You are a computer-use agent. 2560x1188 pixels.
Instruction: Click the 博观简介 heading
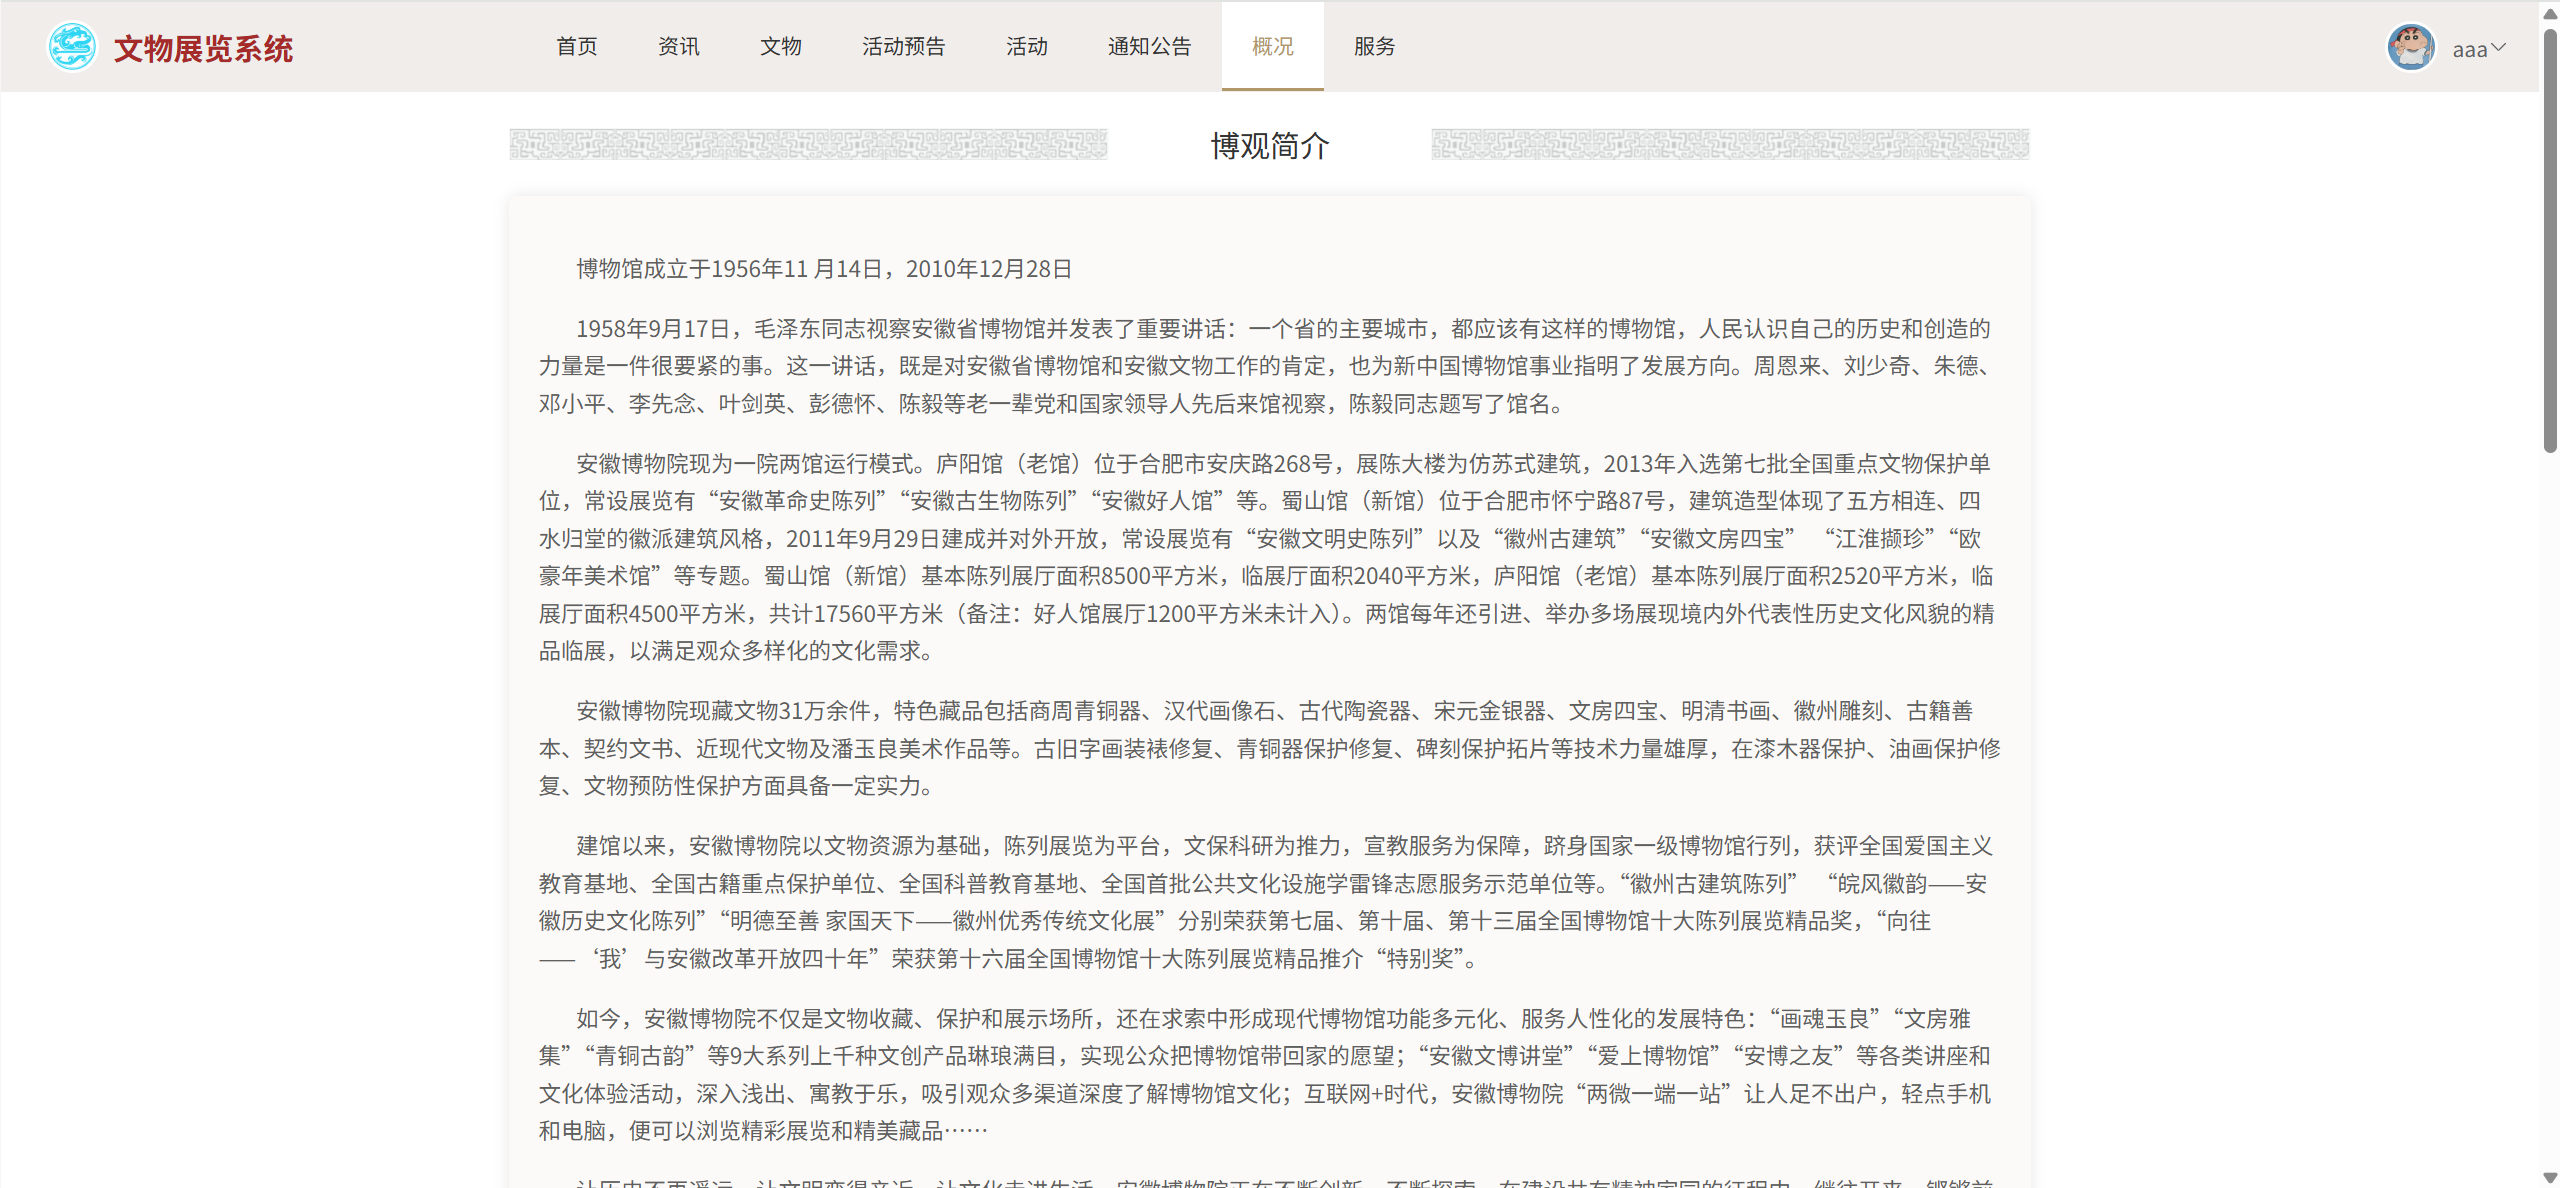point(1269,146)
